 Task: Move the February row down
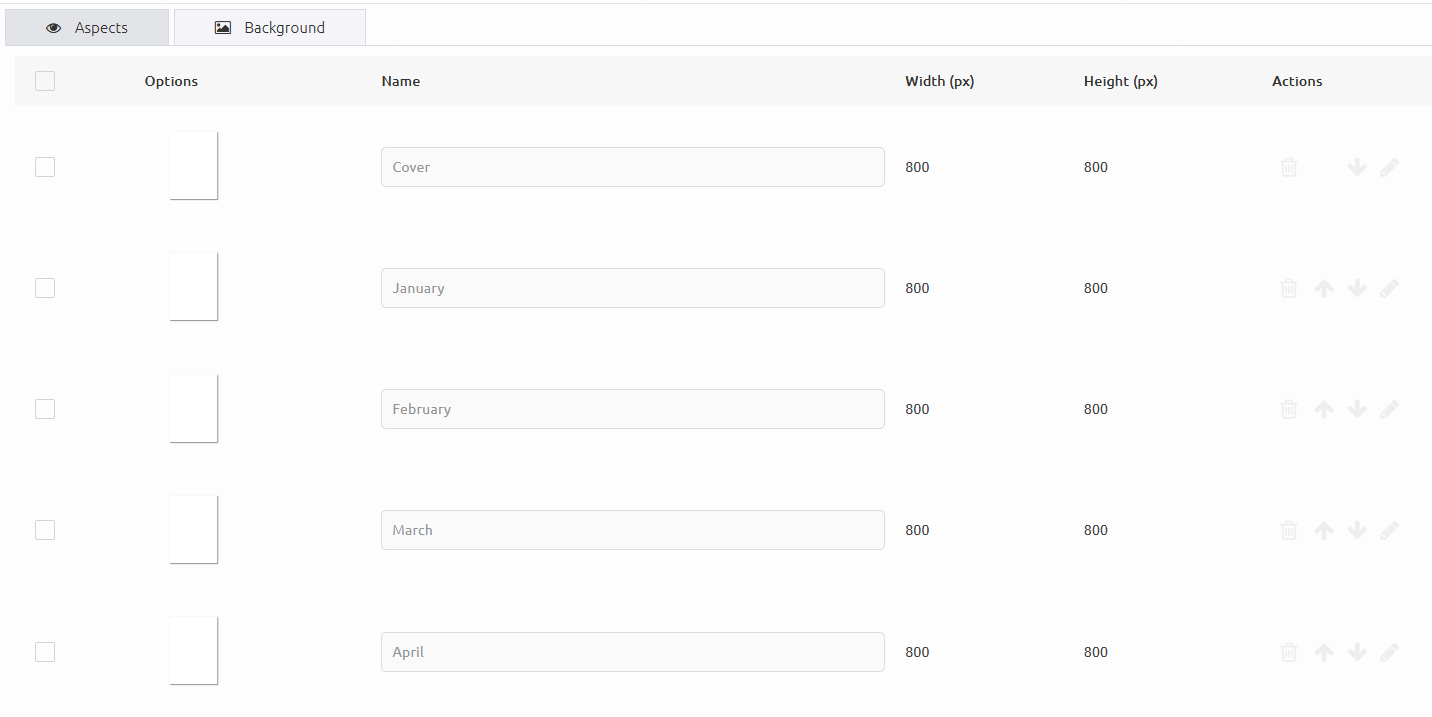click(1357, 409)
